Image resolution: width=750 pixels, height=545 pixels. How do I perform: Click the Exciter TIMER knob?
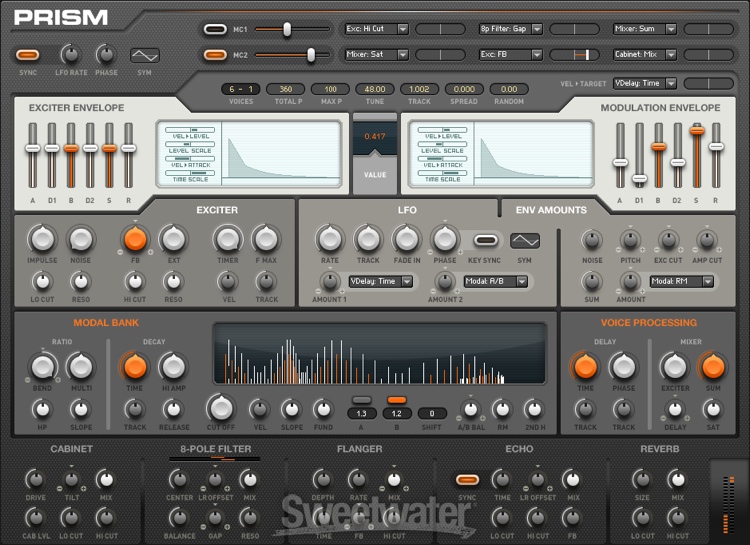point(228,239)
